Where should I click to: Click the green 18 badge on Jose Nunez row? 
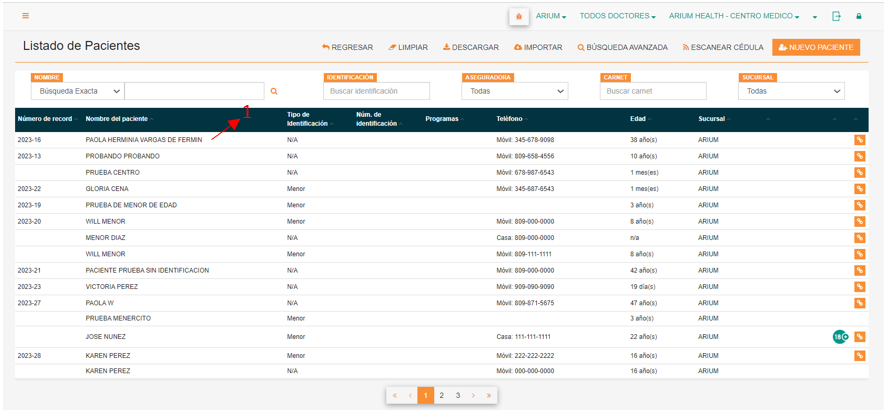tap(840, 337)
